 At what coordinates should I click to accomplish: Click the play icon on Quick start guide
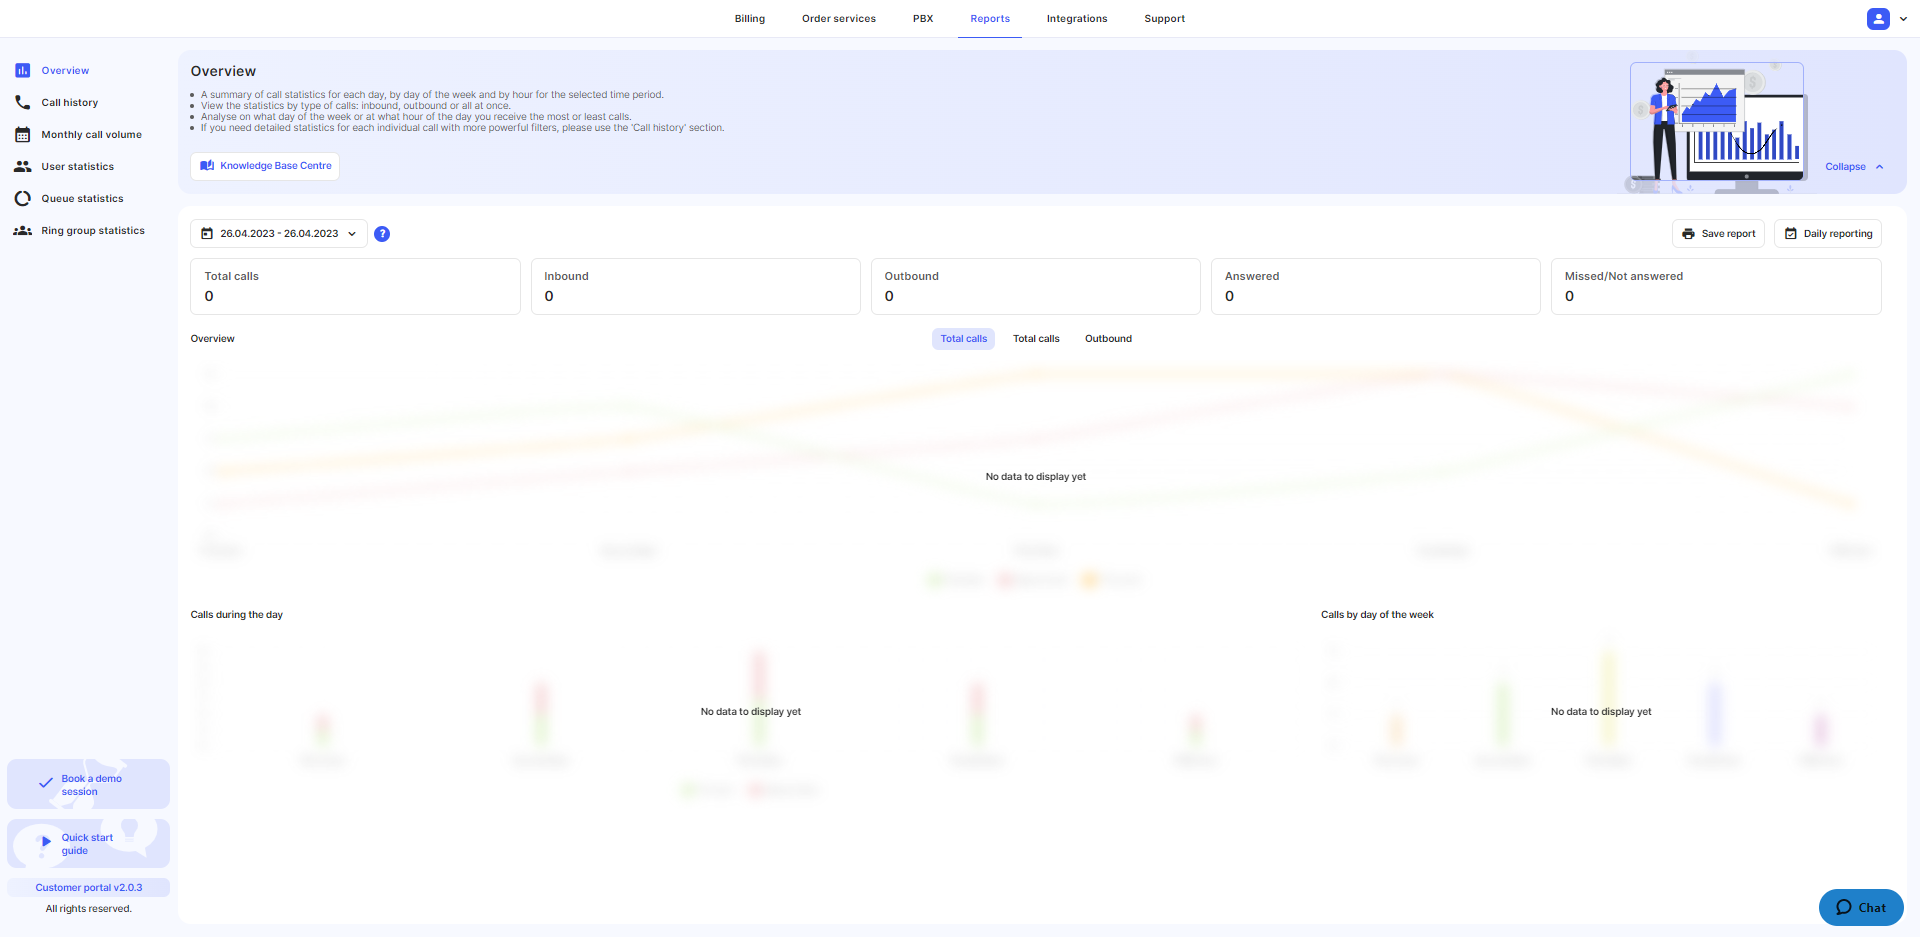46,842
